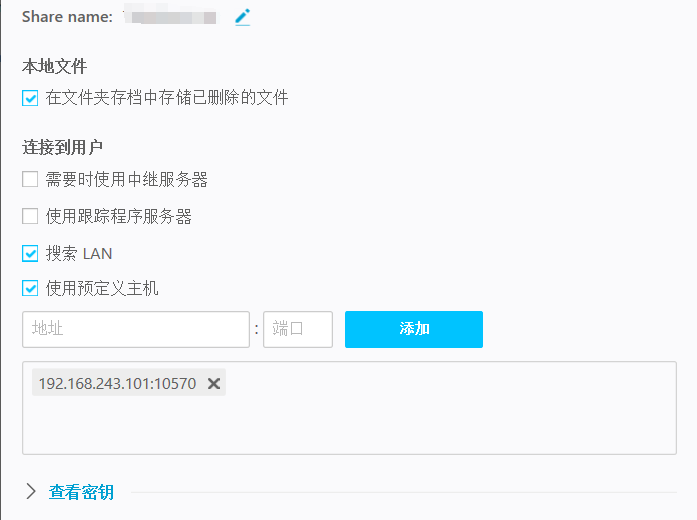Click the "Share name:" label
Image resolution: width=697 pixels, height=520 pixels.
click(67, 17)
